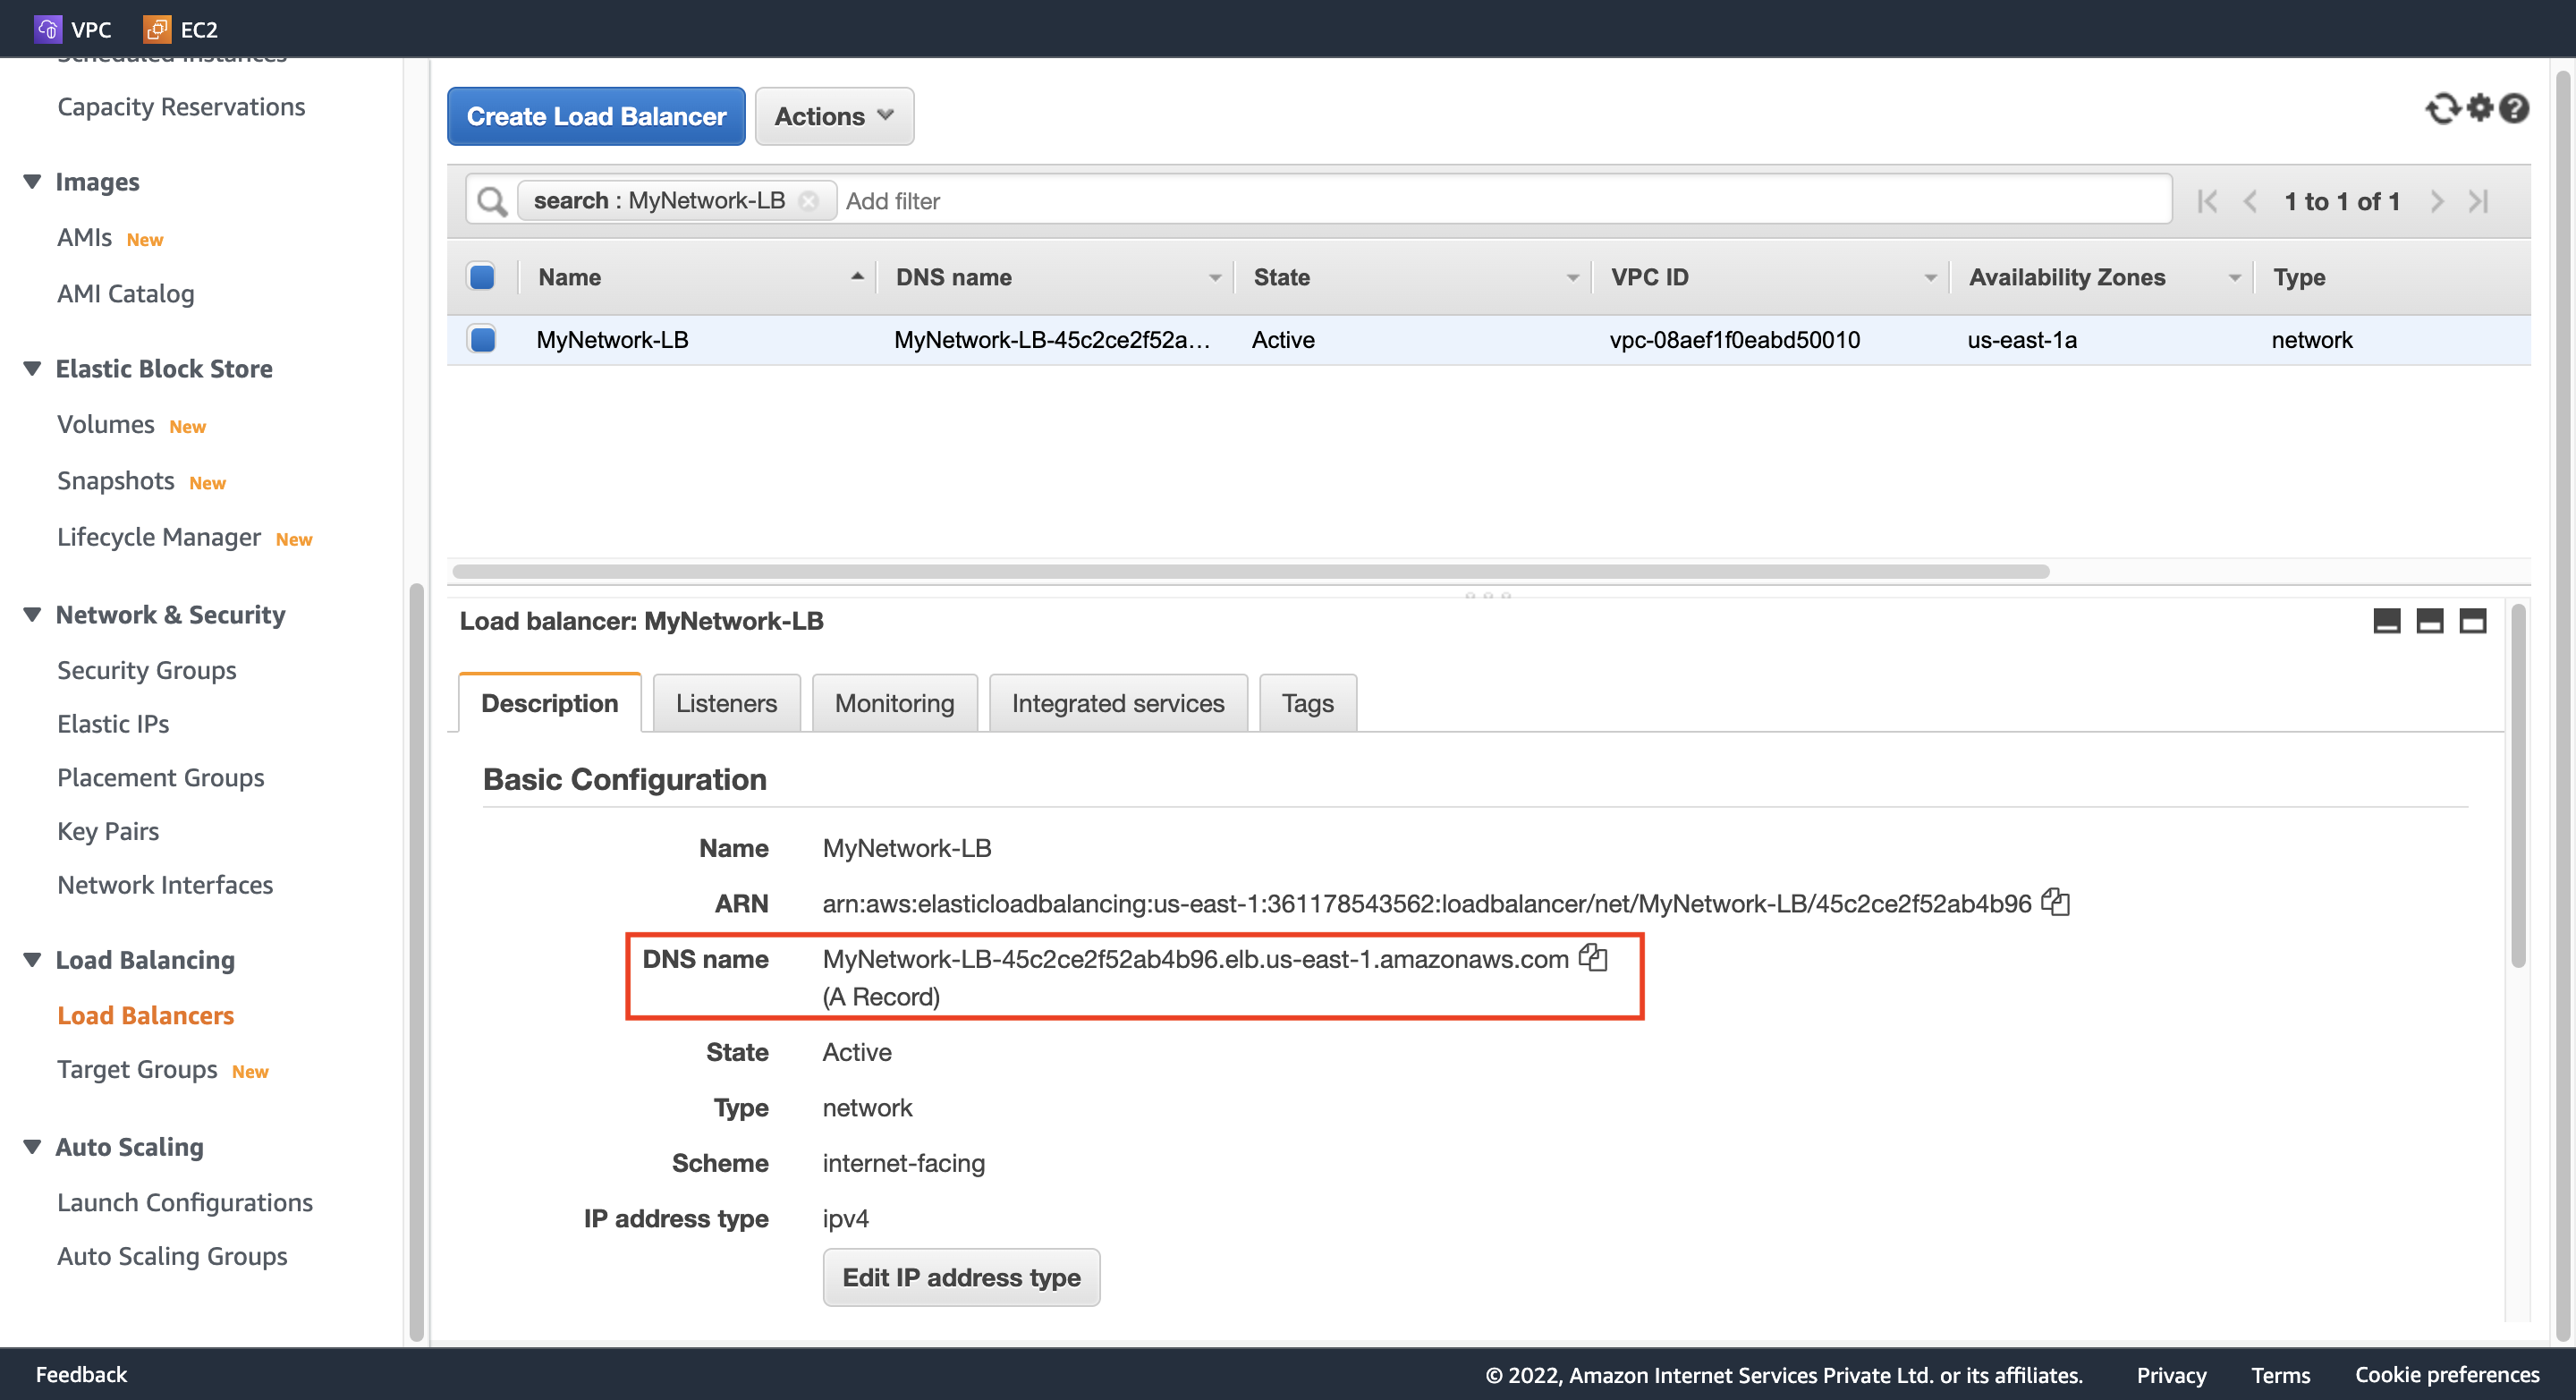Go to the first results page
The height and width of the screenshot is (1400, 2576).
coord(2207,201)
